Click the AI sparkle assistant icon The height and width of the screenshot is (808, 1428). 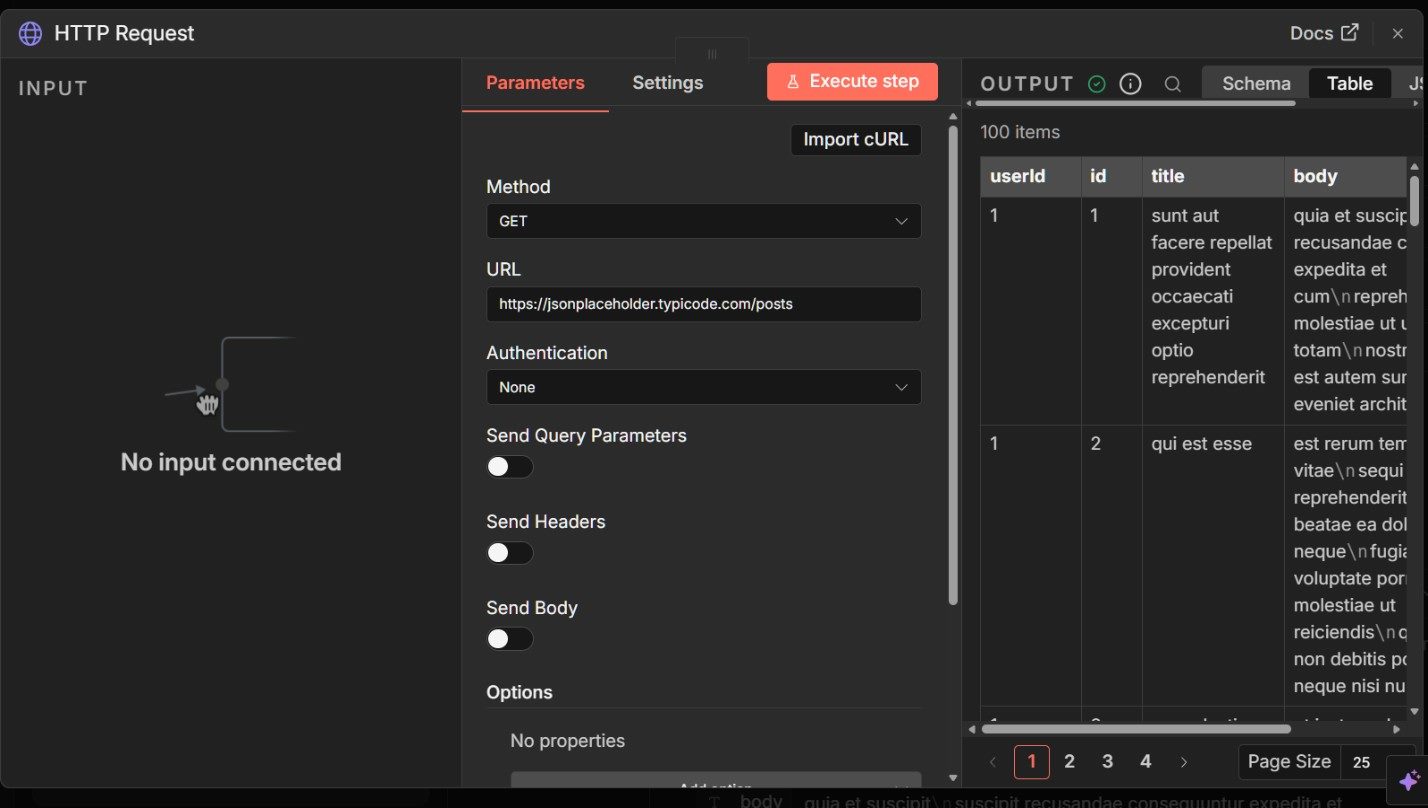(x=1409, y=781)
